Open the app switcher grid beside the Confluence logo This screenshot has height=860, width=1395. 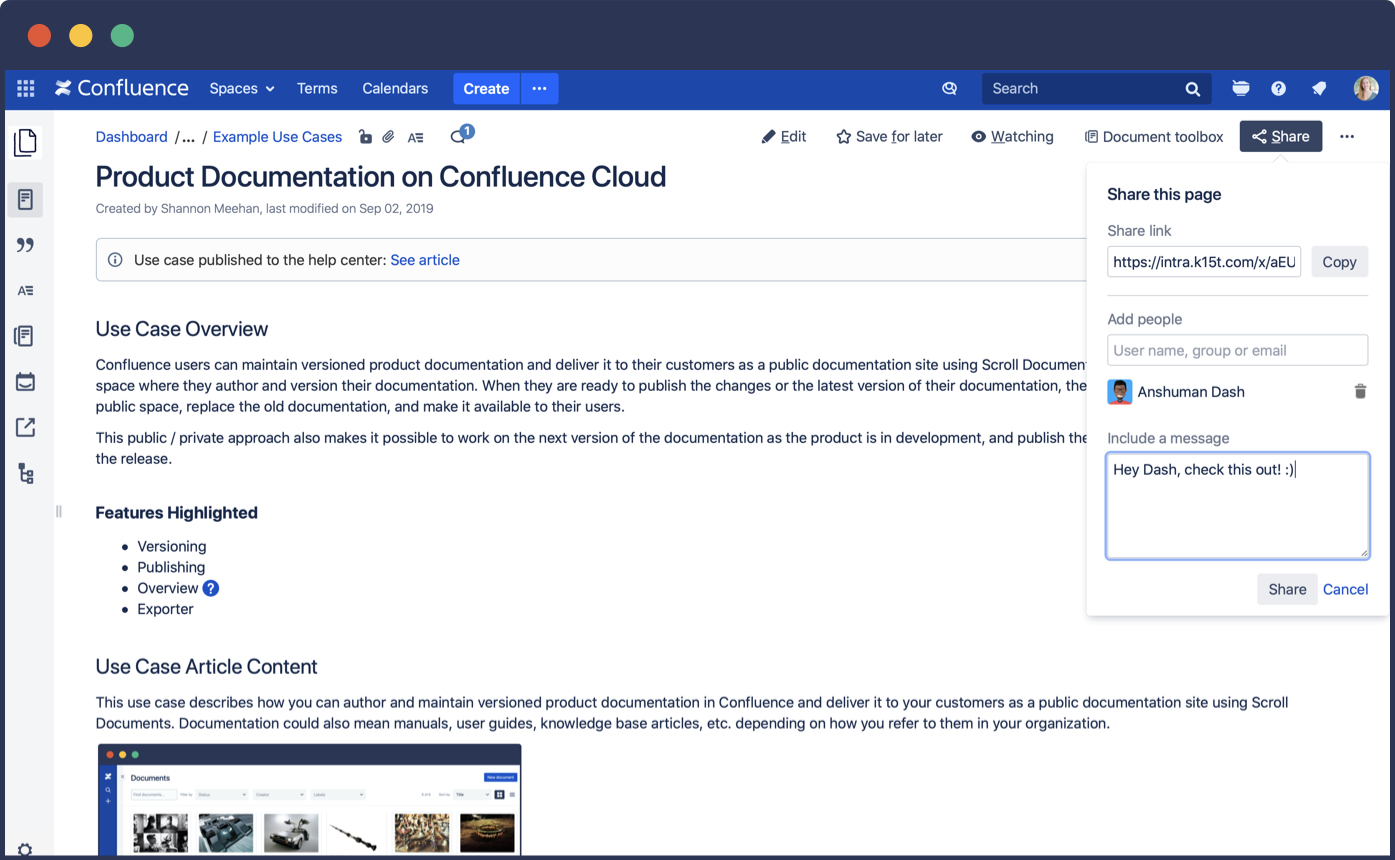point(25,88)
